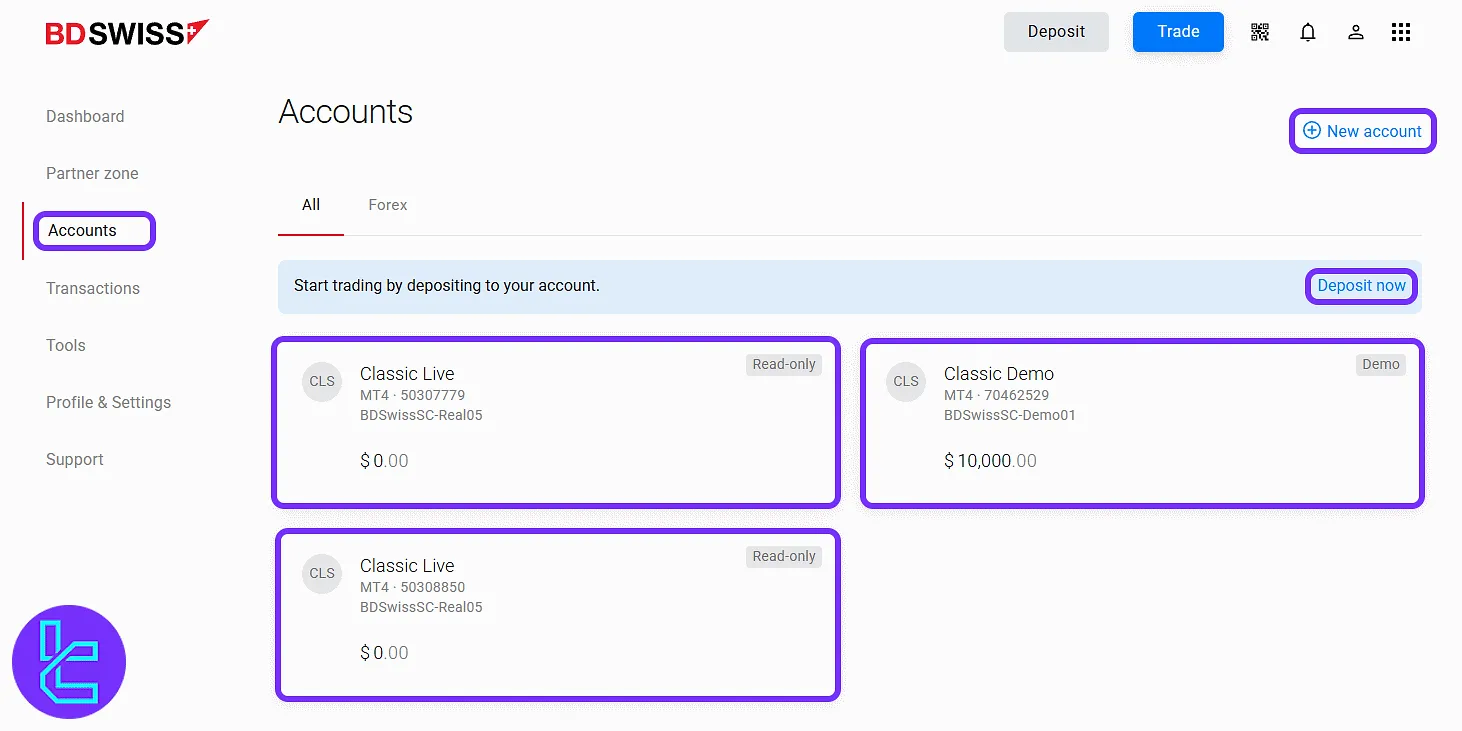Click the Classic Demo account title
Screen dimensions: 1462x731
pyautogui.click(x=999, y=374)
